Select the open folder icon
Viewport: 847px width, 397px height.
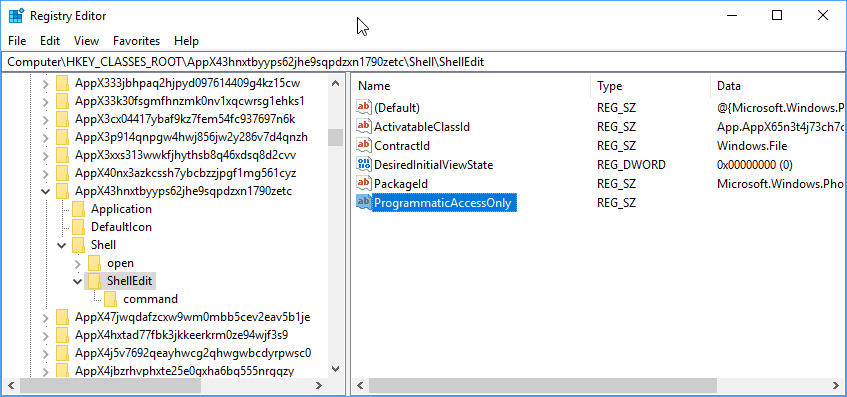point(95,263)
